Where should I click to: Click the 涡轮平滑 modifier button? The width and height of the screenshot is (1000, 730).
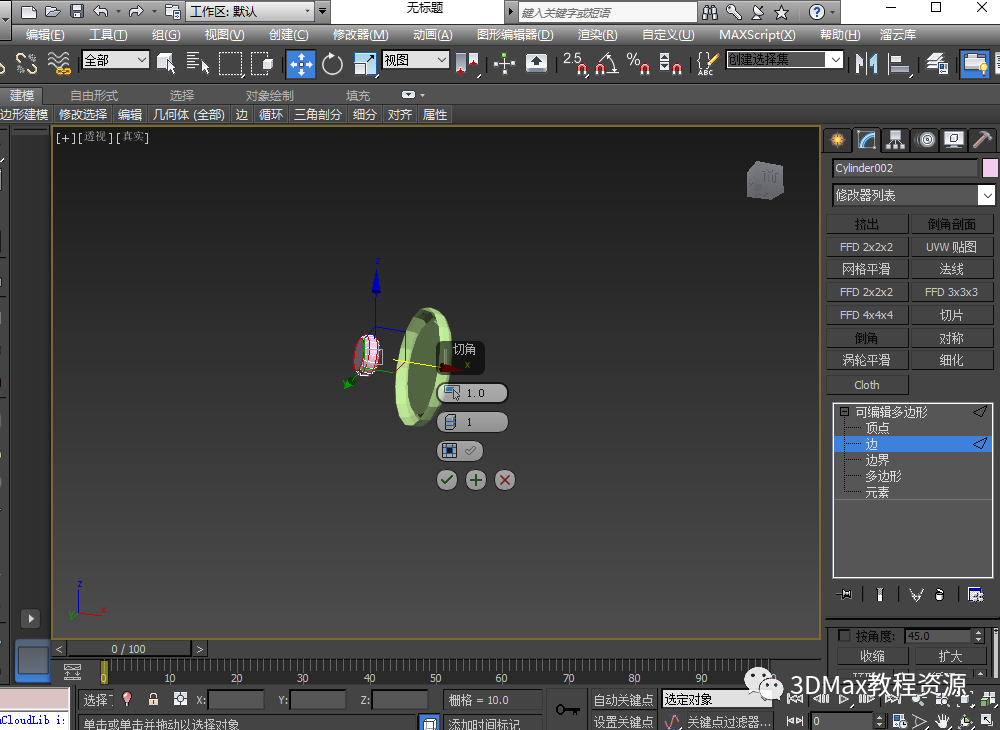pos(866,360)
